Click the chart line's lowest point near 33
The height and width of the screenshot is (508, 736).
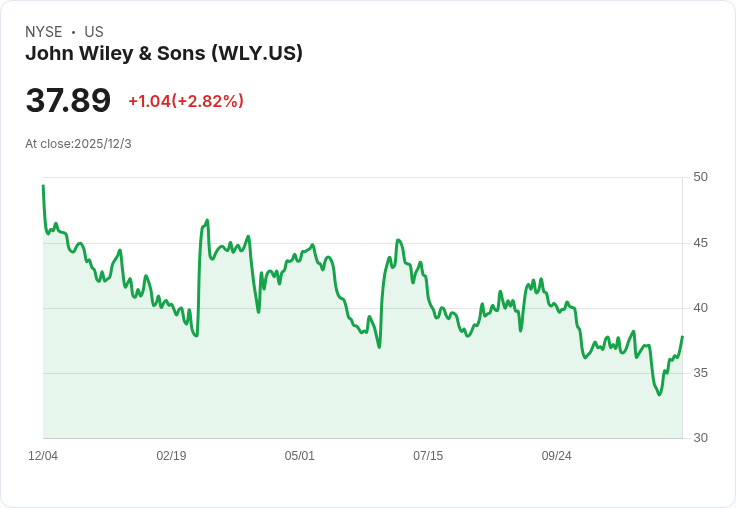click(659, 394)
